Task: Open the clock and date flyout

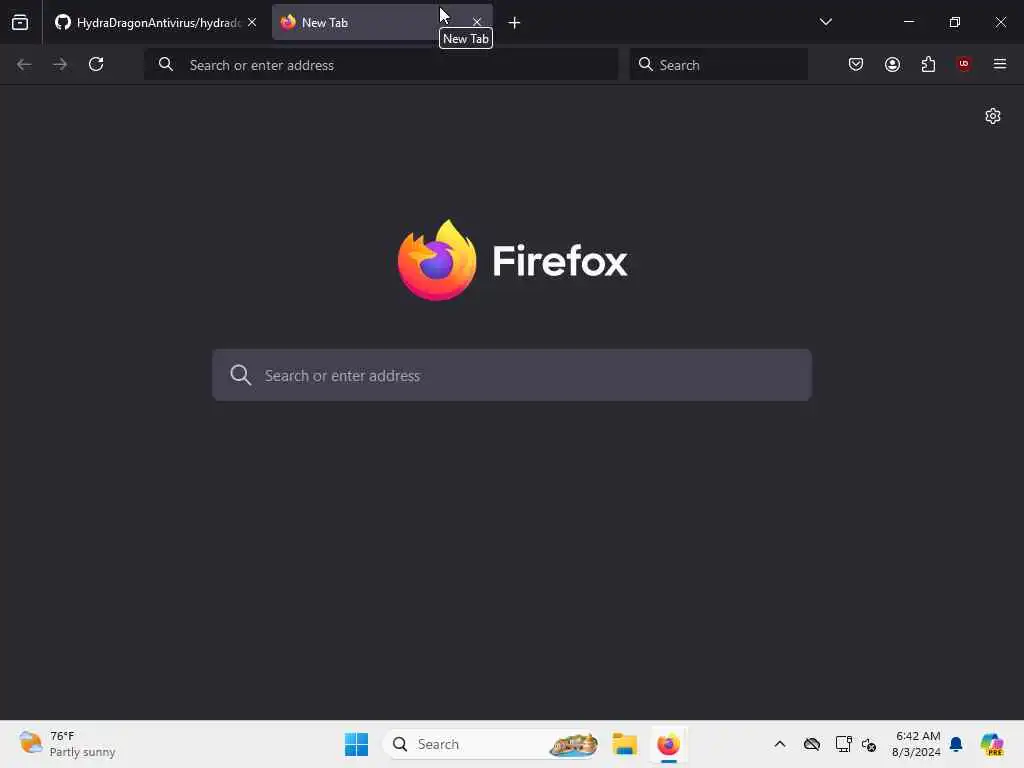Action: [916, 744]
